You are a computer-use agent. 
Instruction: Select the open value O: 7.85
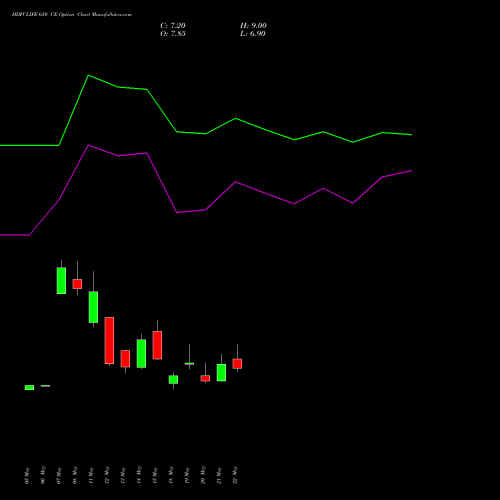tap(173, 34)
